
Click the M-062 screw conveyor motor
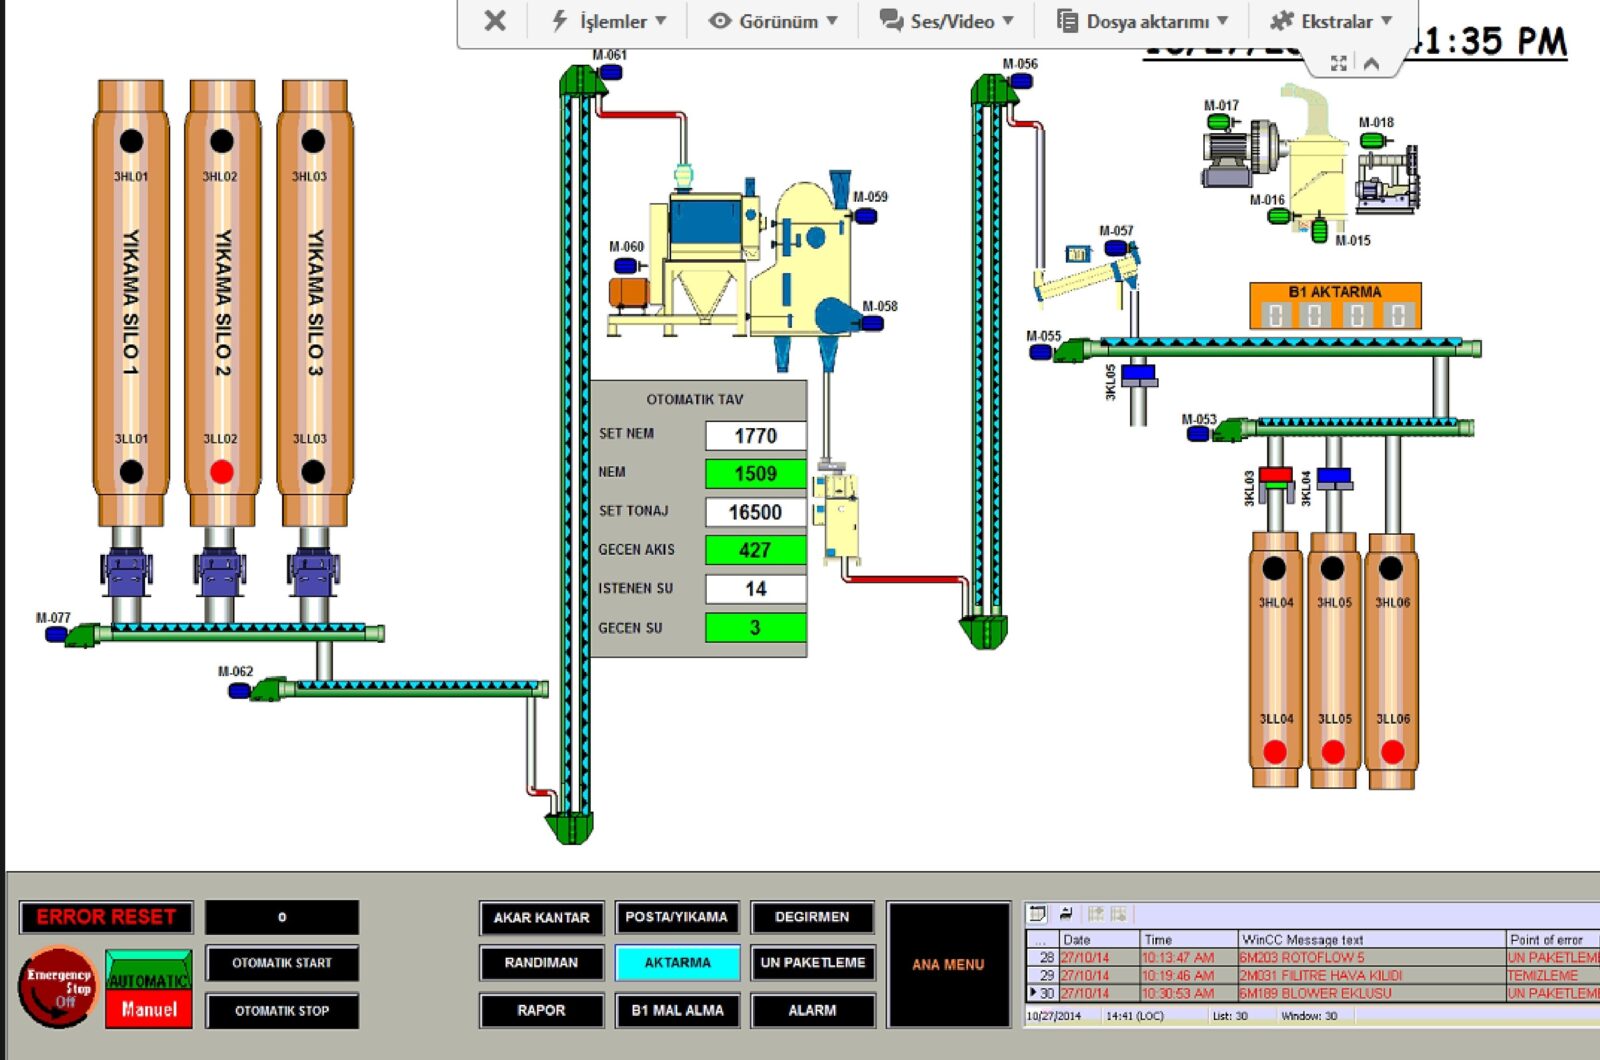[x=240, y=690]
